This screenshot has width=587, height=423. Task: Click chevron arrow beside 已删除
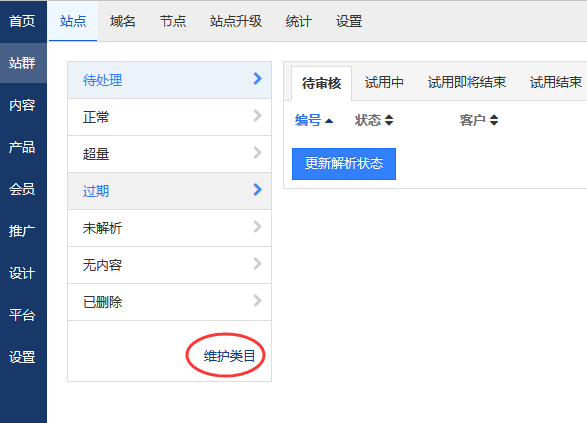[258, 301]
